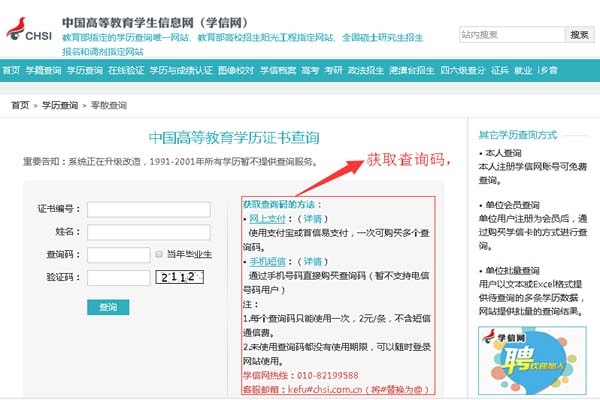Switch to the 学信档案 nav item
The image size is (600, 400).
(278, 71)
